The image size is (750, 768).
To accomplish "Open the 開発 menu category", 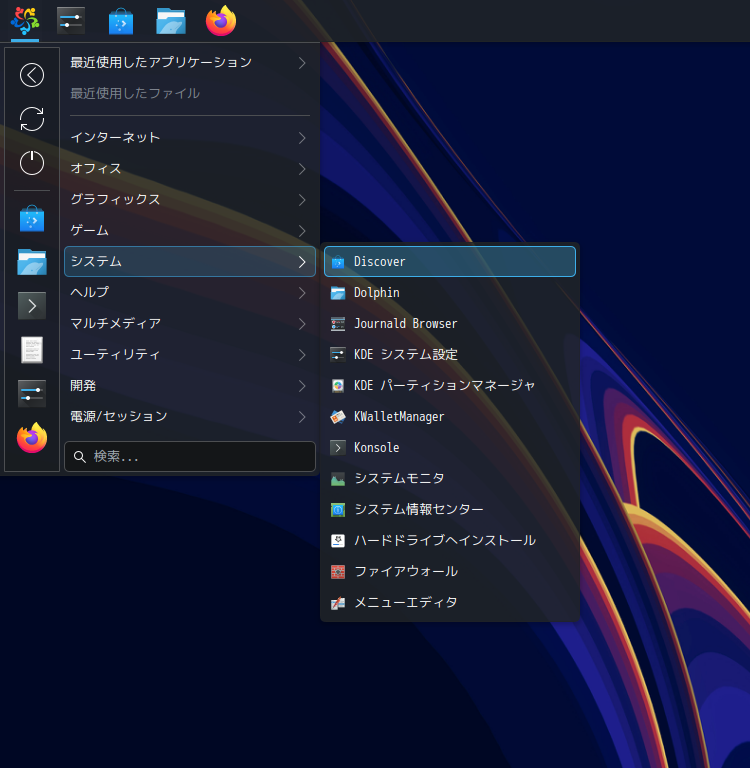I will (190, 385).
